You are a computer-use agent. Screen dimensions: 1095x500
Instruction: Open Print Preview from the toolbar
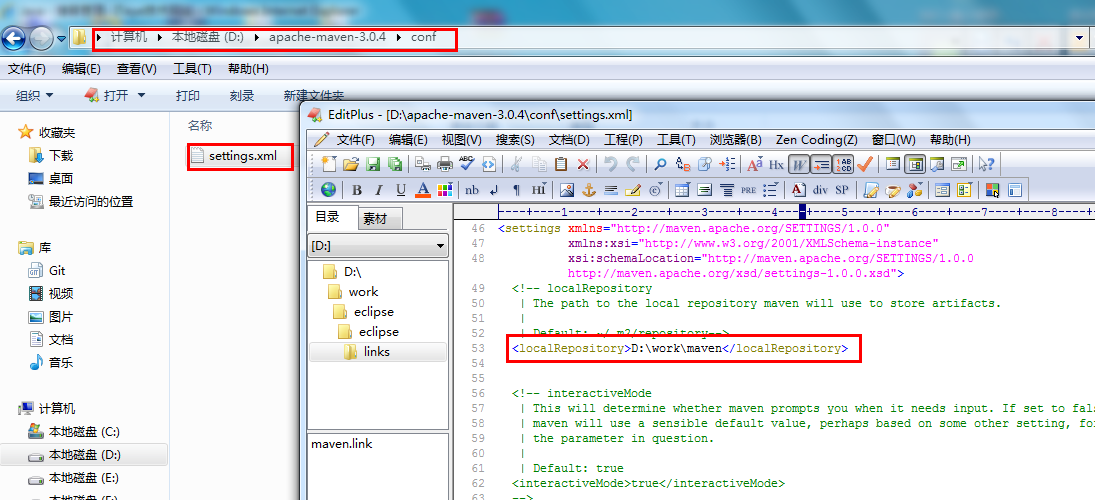click(x=422, y=164)
